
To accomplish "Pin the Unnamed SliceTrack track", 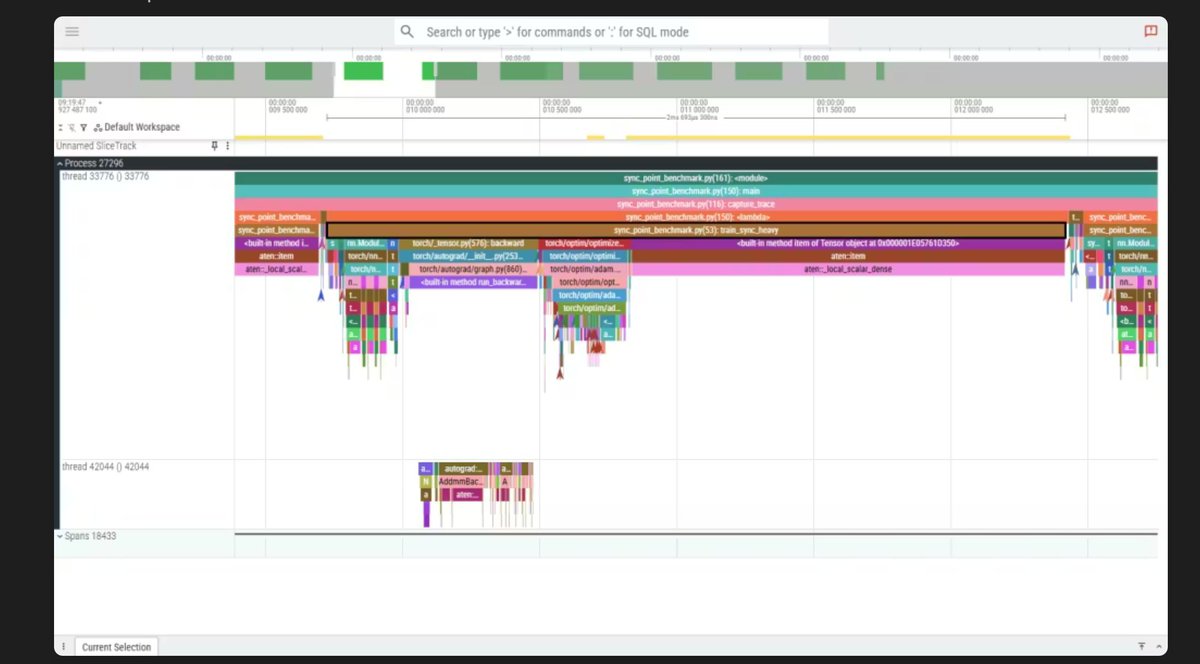I will (x=213, y=146).
